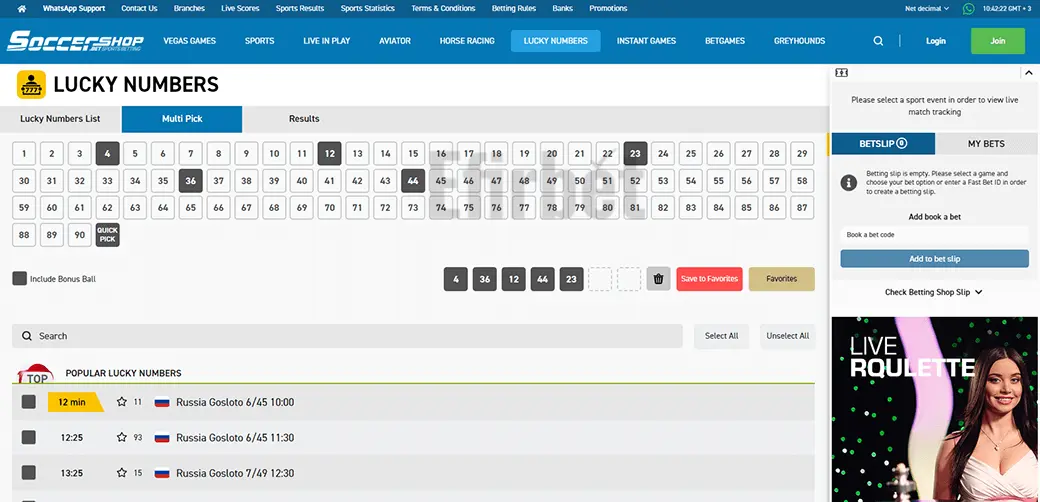
Task: Expand Check Betting Shop Slip
Action: click(934, 292)
